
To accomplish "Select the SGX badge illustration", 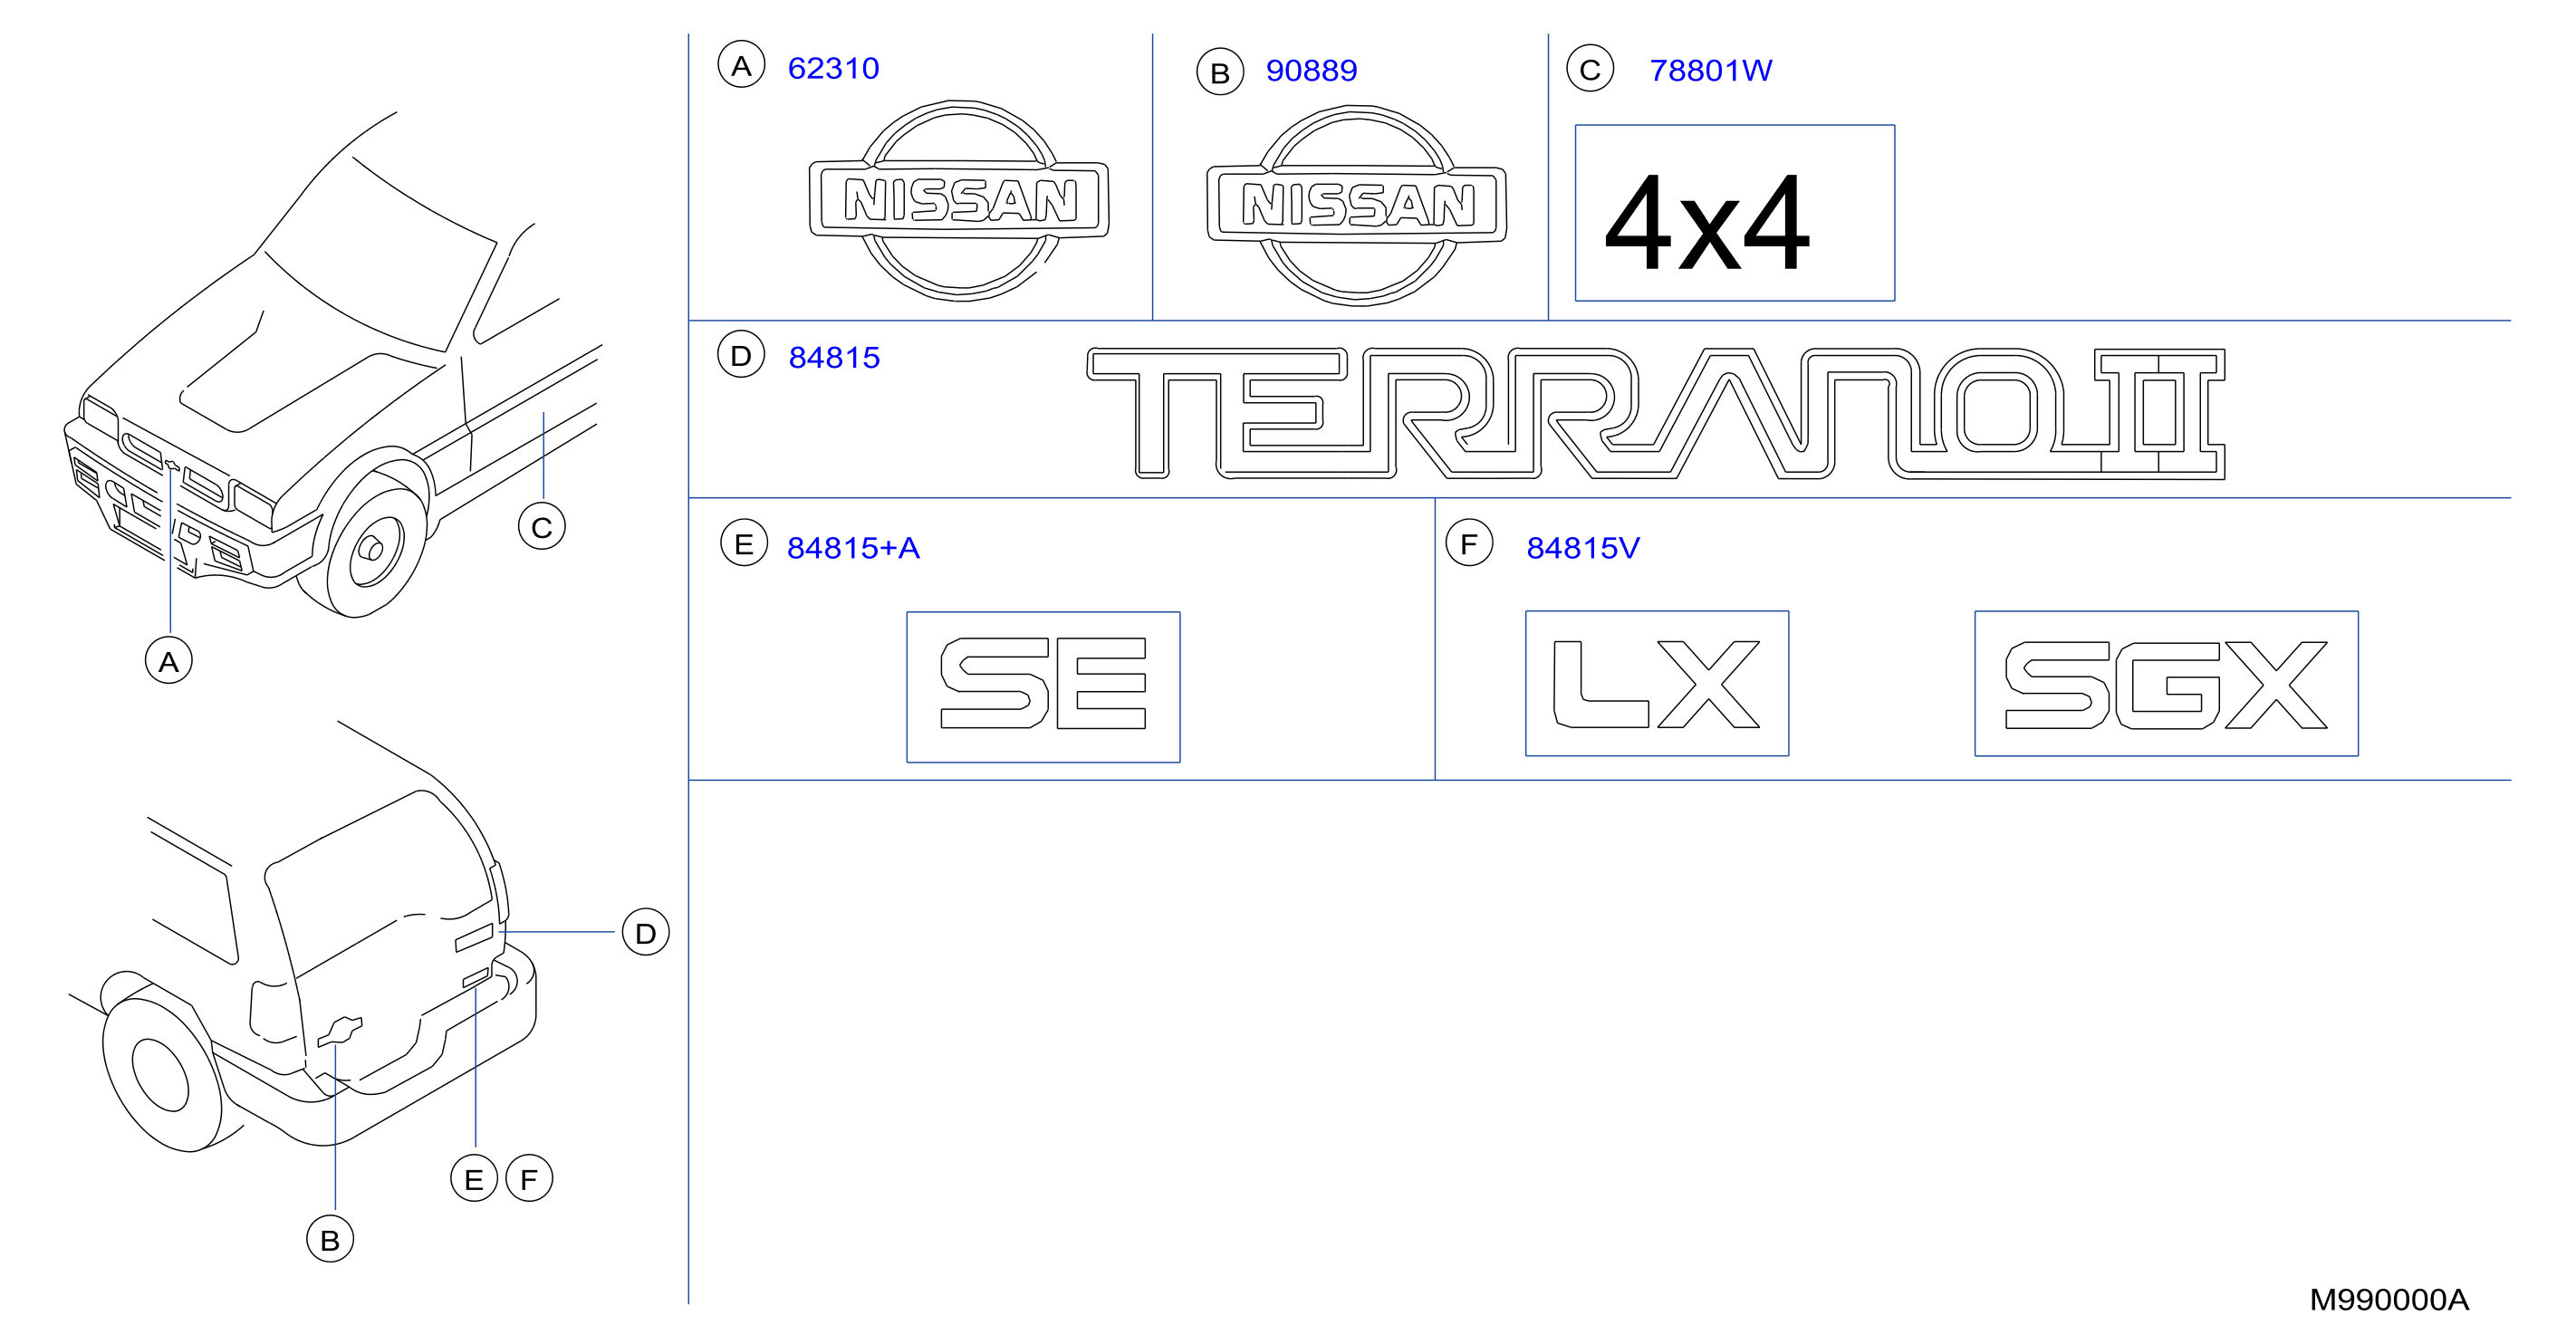I will coord(2166,684).
